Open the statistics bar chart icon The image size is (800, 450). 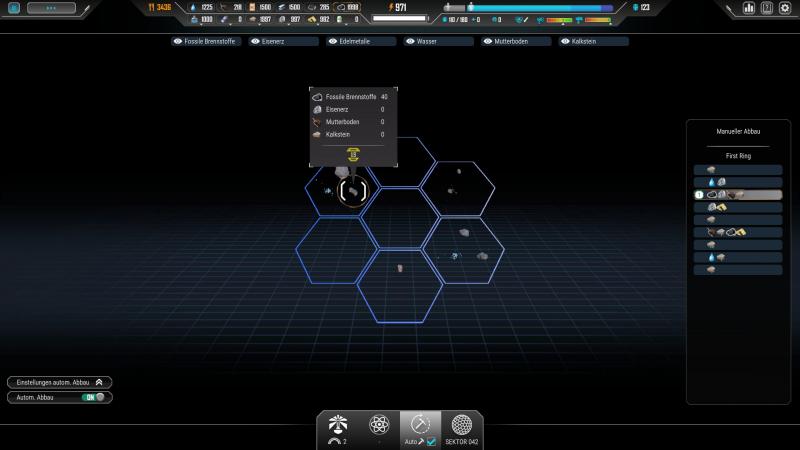[749, 8]
